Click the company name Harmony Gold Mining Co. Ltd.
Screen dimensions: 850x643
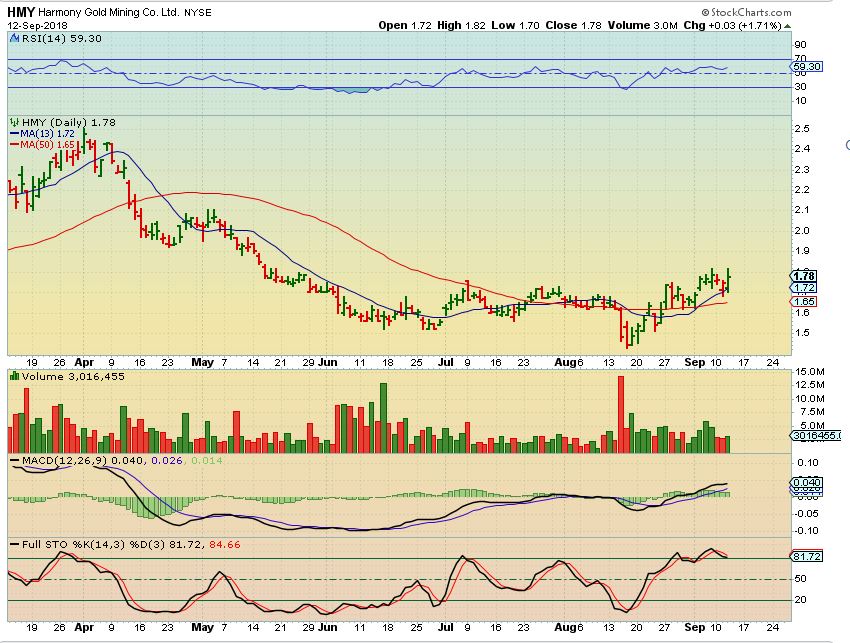click(x=108, y=12)
